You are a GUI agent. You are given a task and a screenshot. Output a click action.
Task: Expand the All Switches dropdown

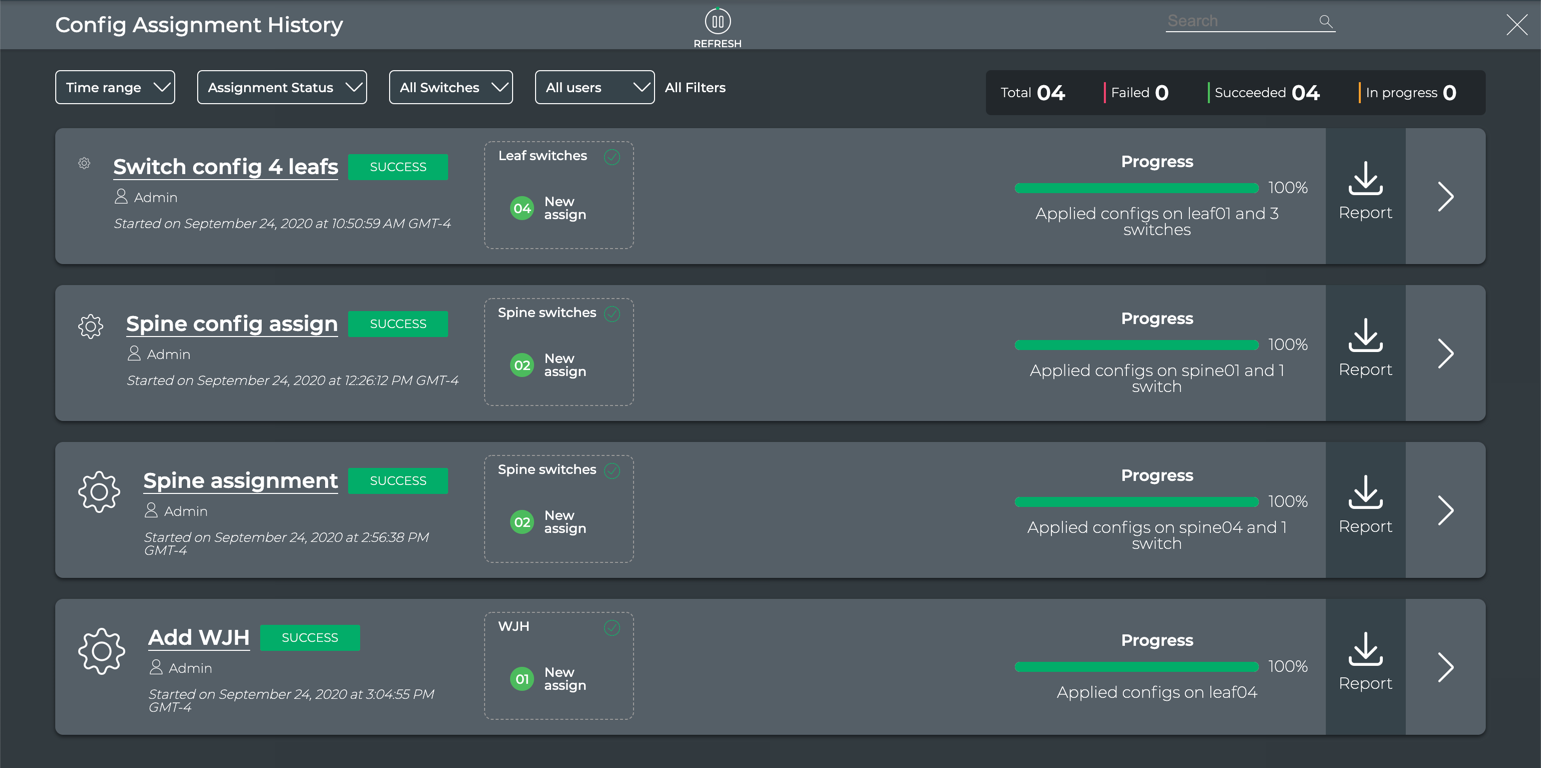[x=450, y=88]
